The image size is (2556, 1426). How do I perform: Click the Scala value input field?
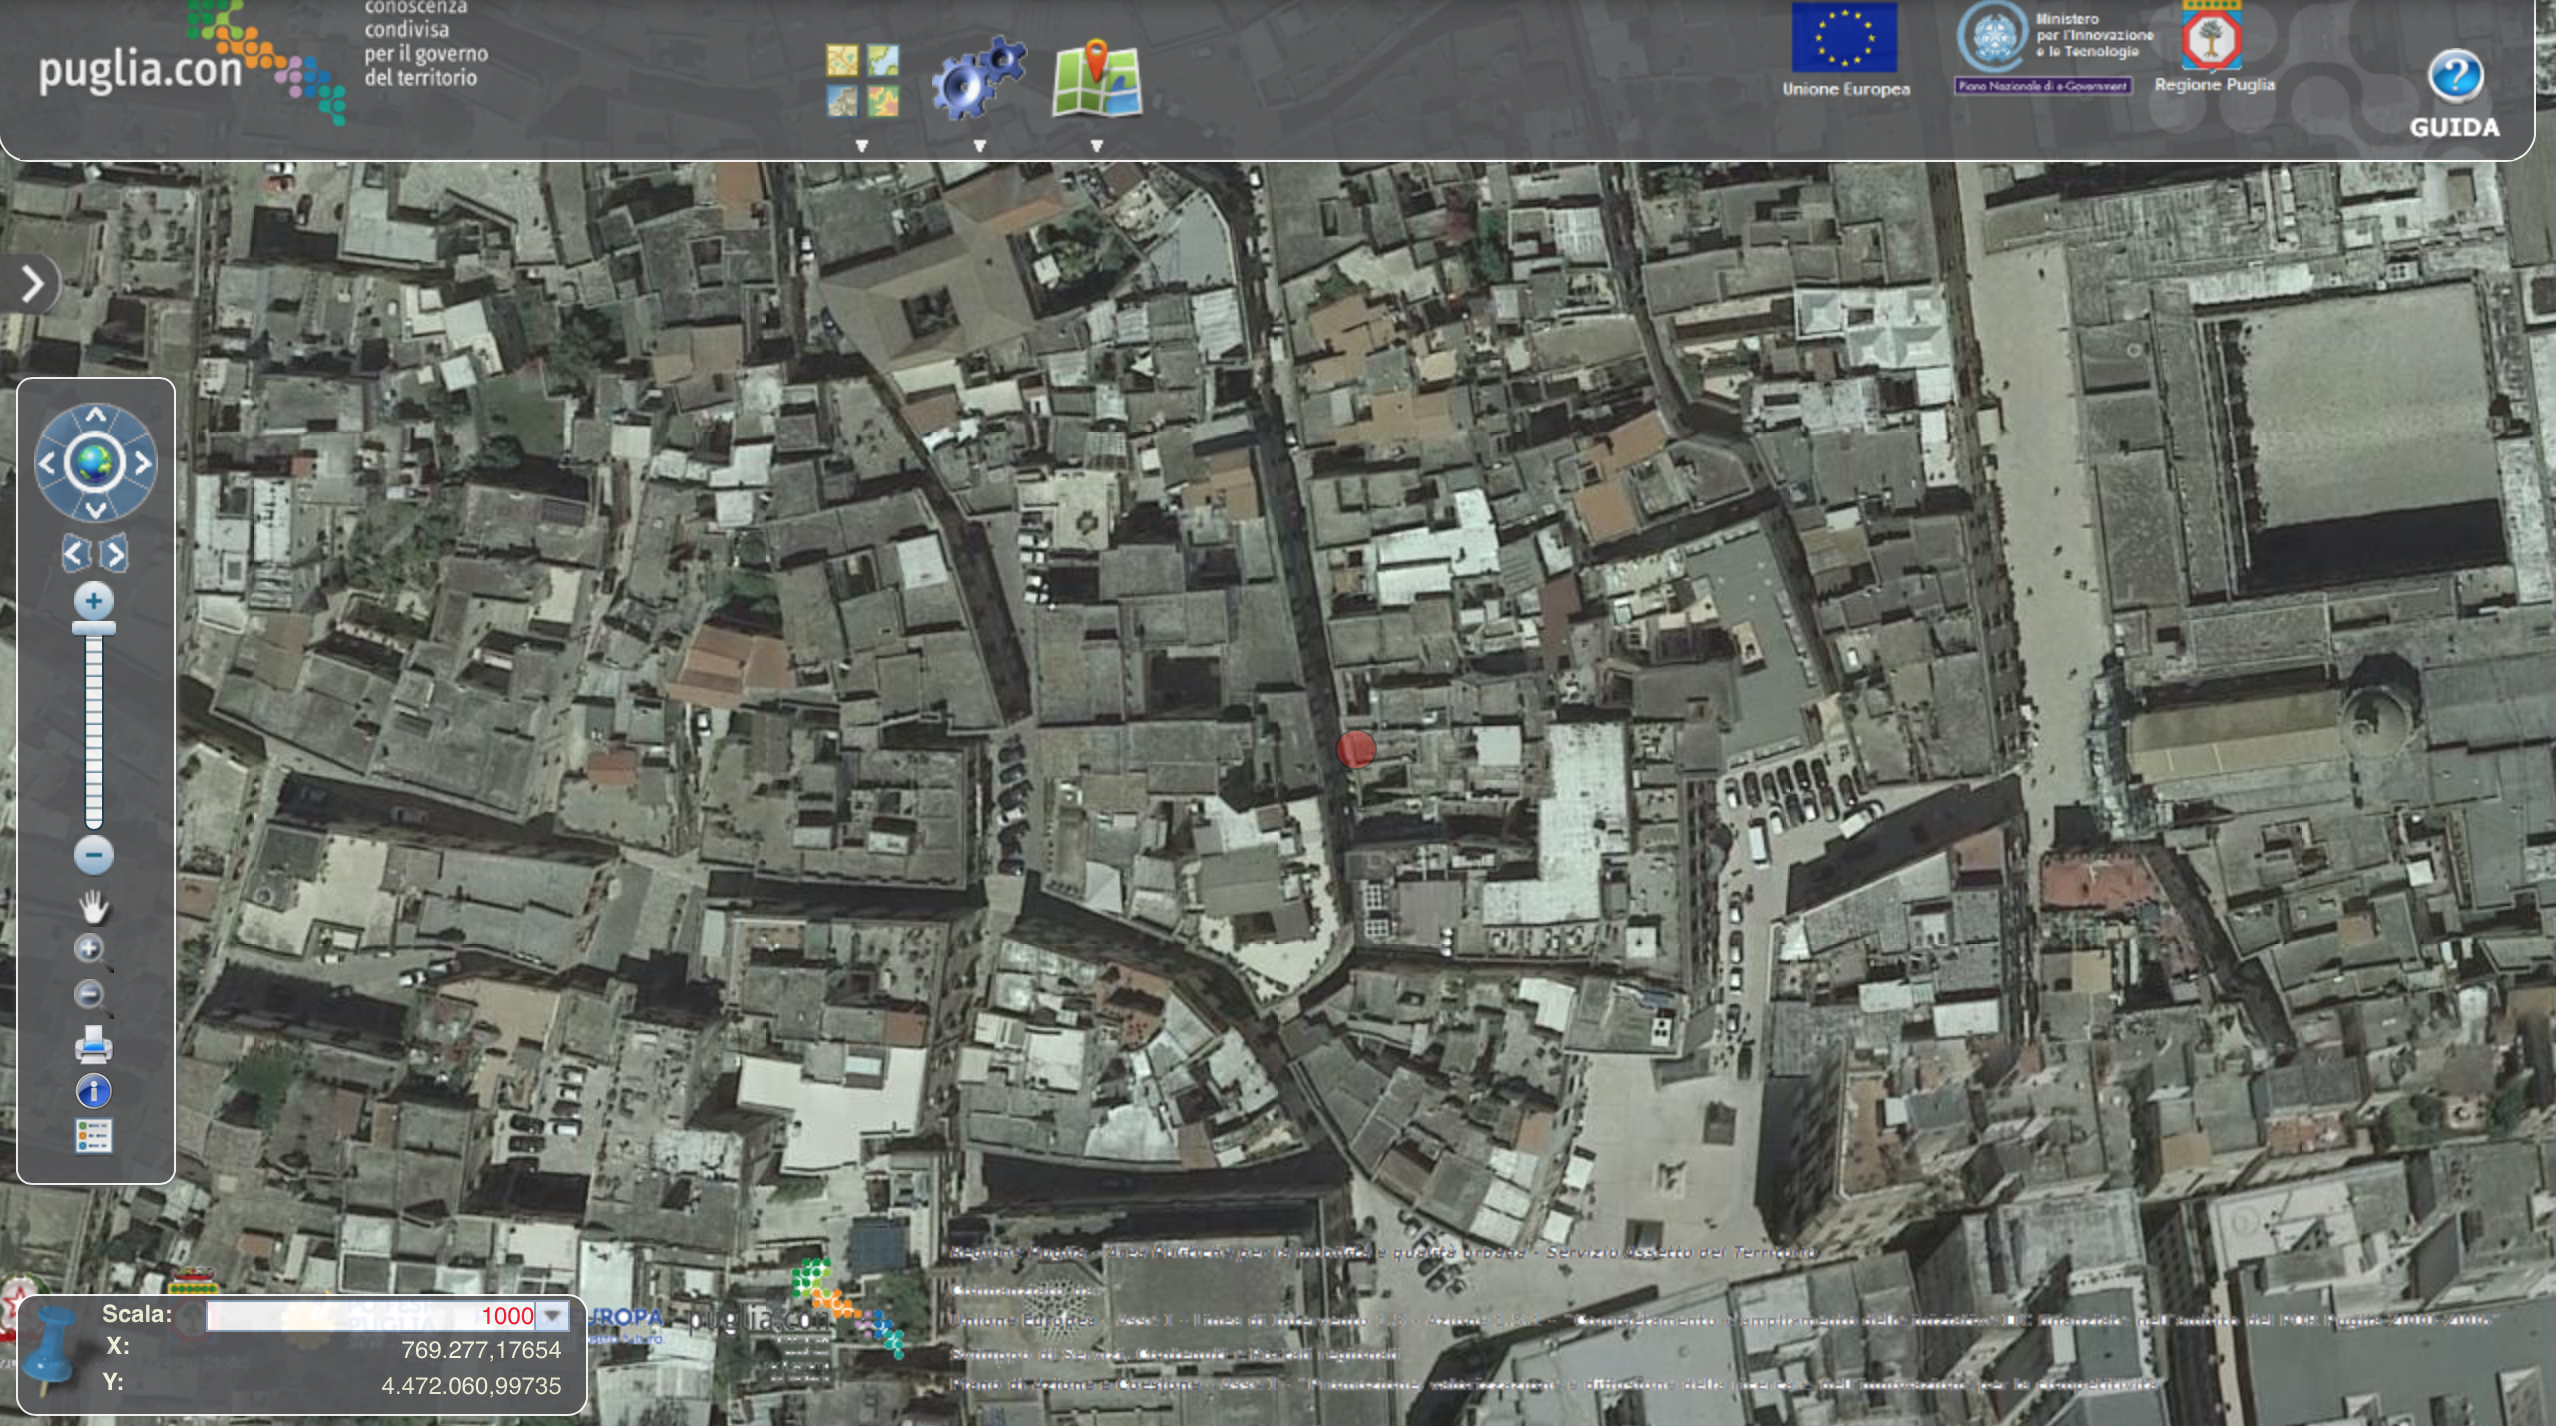click(x=374, y=1316)
